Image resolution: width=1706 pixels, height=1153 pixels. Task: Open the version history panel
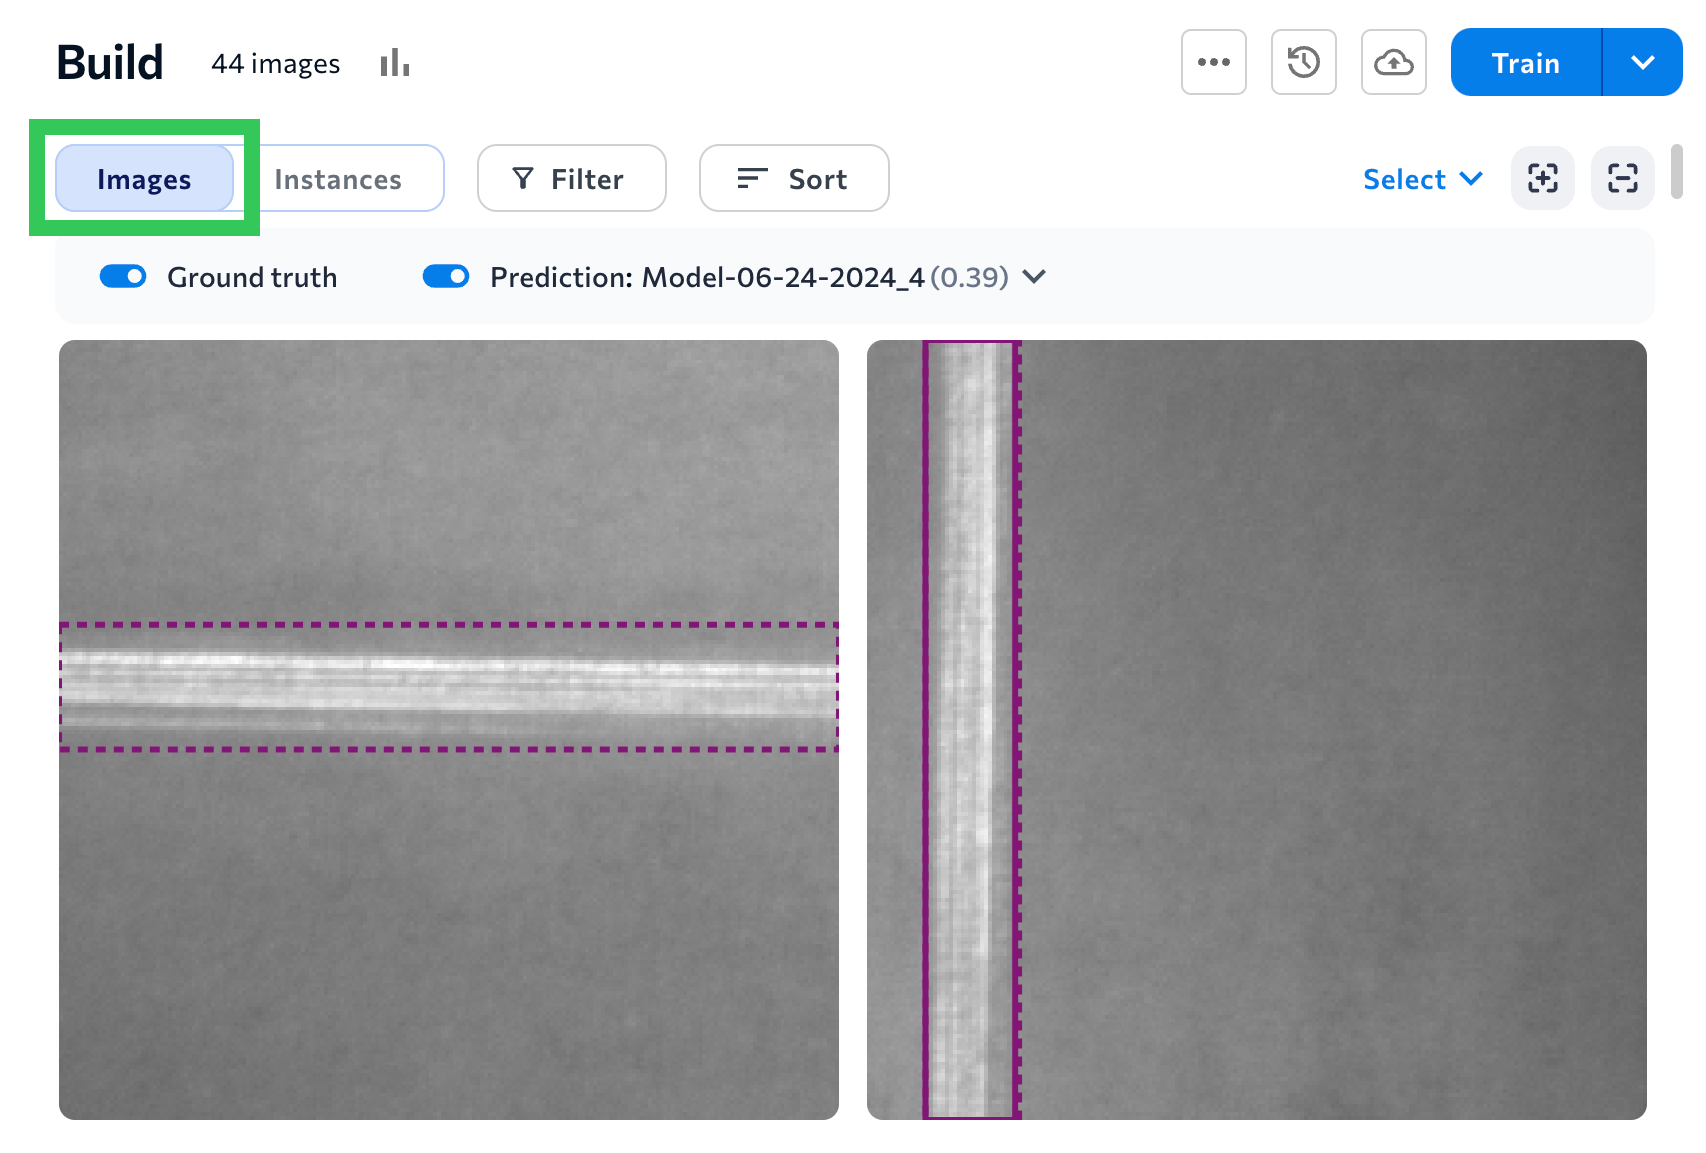[1303, 62]
